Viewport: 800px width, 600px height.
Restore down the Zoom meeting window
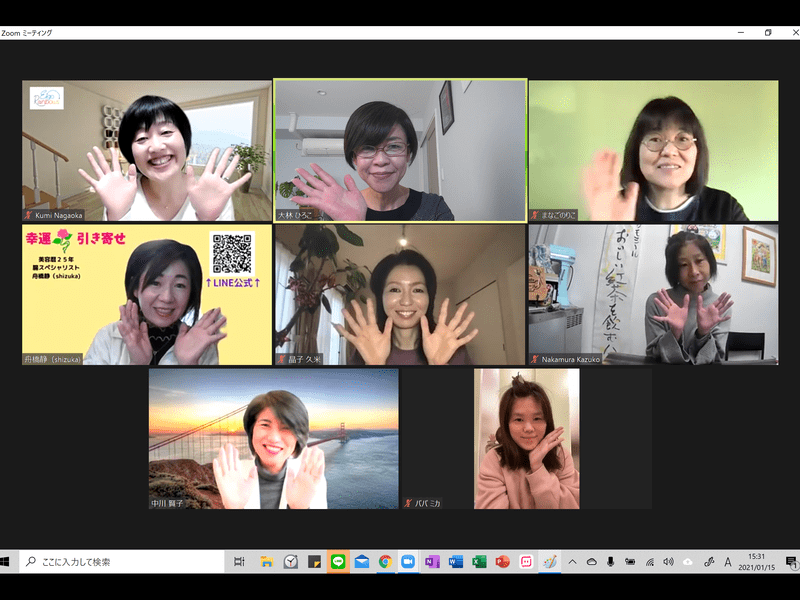click(x=767, y=32)
